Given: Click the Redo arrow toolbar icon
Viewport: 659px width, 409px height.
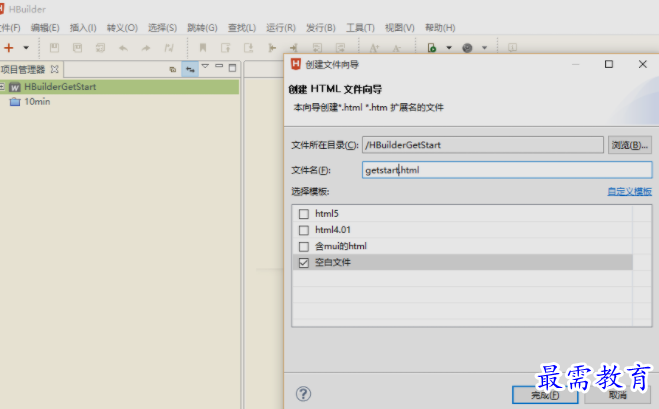Looking at the screenshot, I should click(x=146, y=48).
